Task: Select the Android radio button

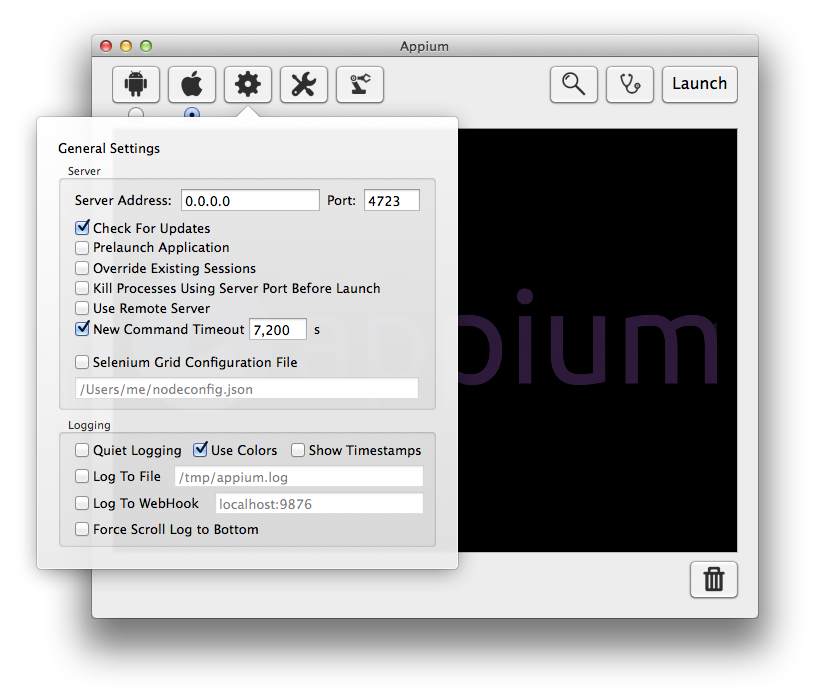Action: tap(136, 114)
